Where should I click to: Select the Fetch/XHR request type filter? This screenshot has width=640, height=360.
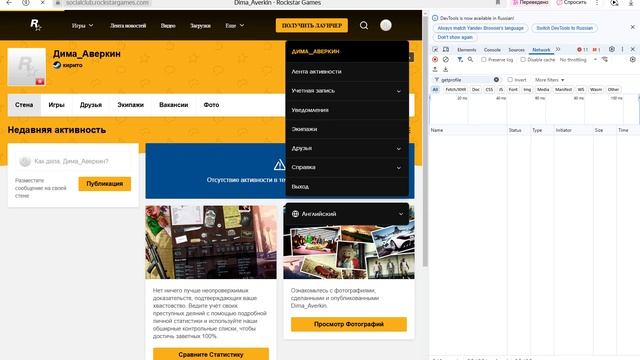tap(456, 89)
